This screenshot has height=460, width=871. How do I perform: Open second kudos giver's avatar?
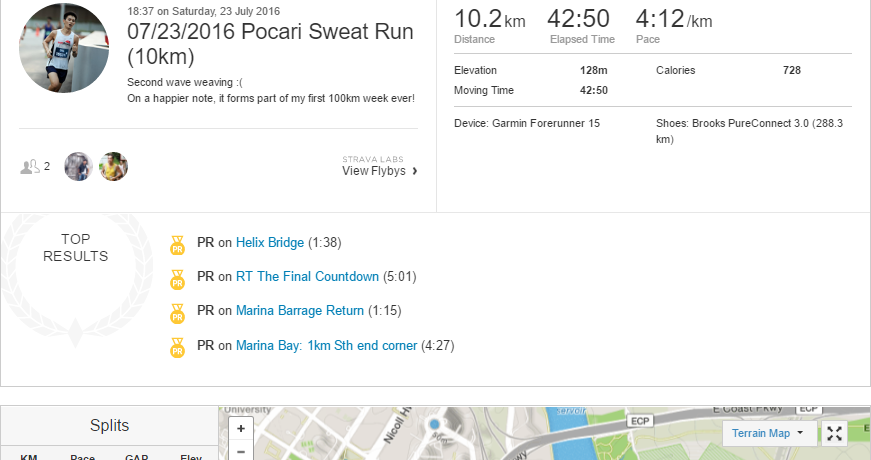(114, 166)
